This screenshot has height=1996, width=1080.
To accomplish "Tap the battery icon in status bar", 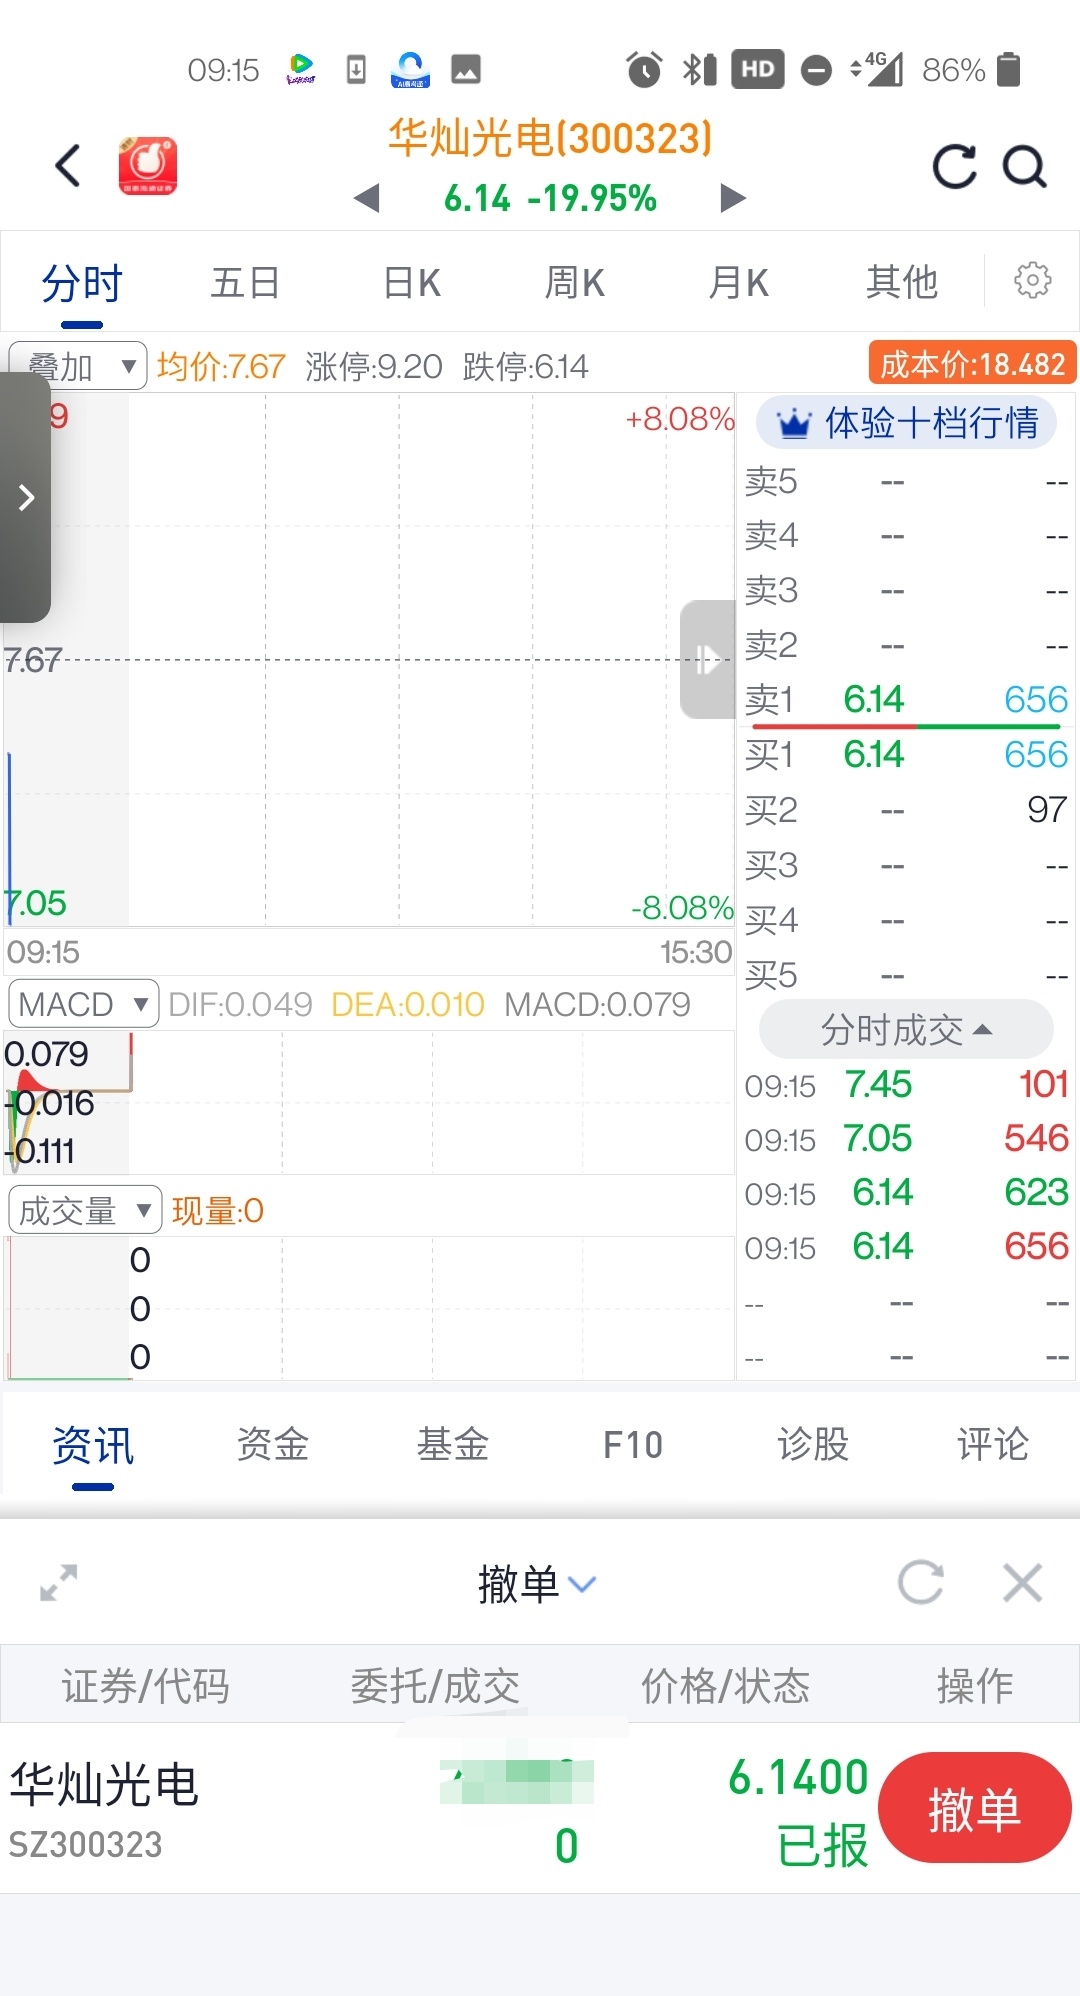I will tap(1009, 70).
